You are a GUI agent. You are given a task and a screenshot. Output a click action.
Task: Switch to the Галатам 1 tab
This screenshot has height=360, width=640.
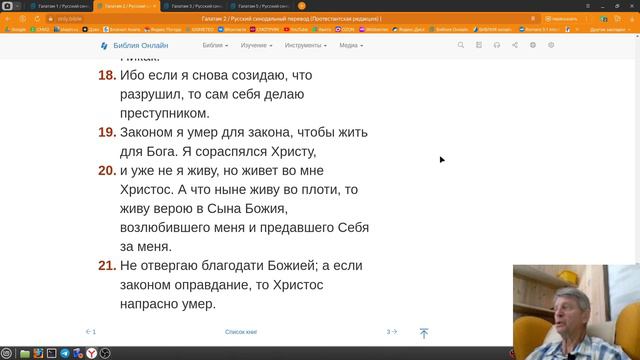pyautogui.click(x=60, y=6)
